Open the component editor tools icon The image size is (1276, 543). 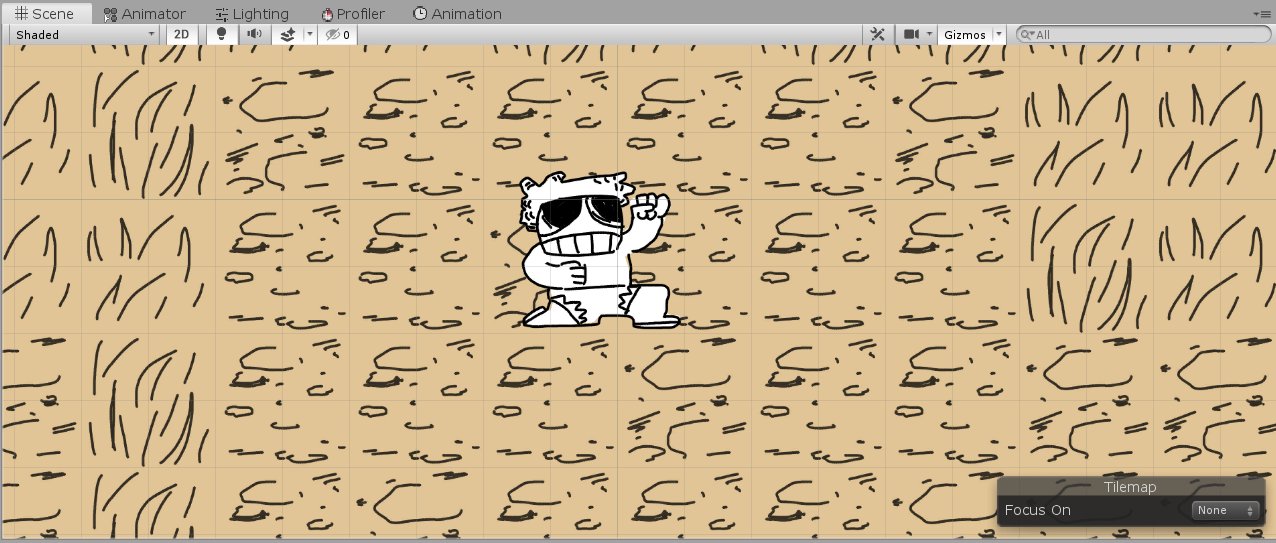tap(878, 34)
